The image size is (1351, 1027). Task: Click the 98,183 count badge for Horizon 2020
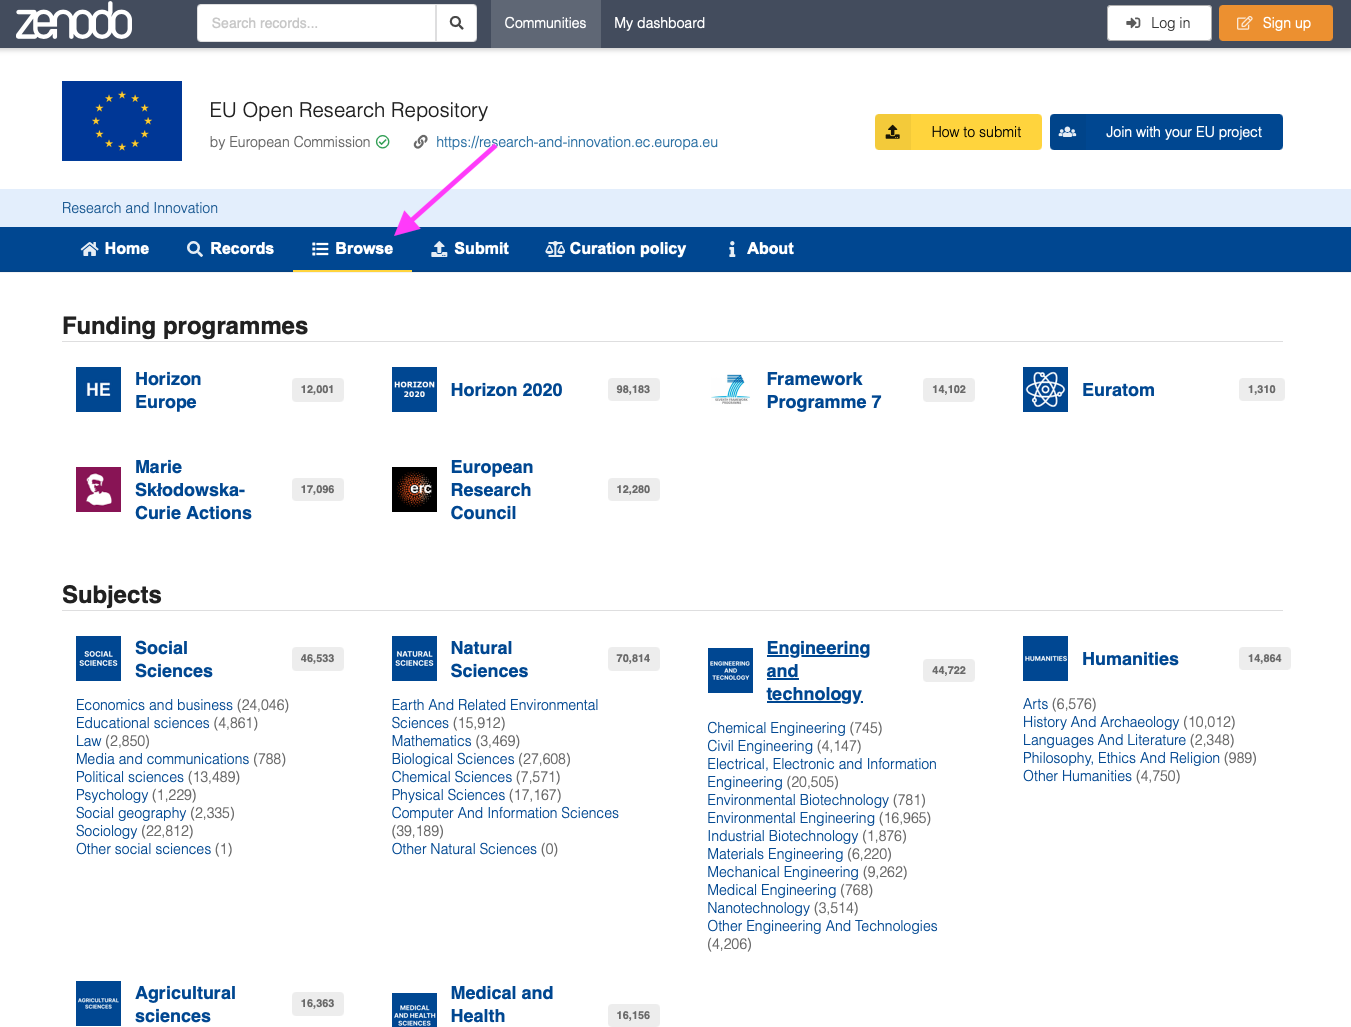(x=633, y=390)
